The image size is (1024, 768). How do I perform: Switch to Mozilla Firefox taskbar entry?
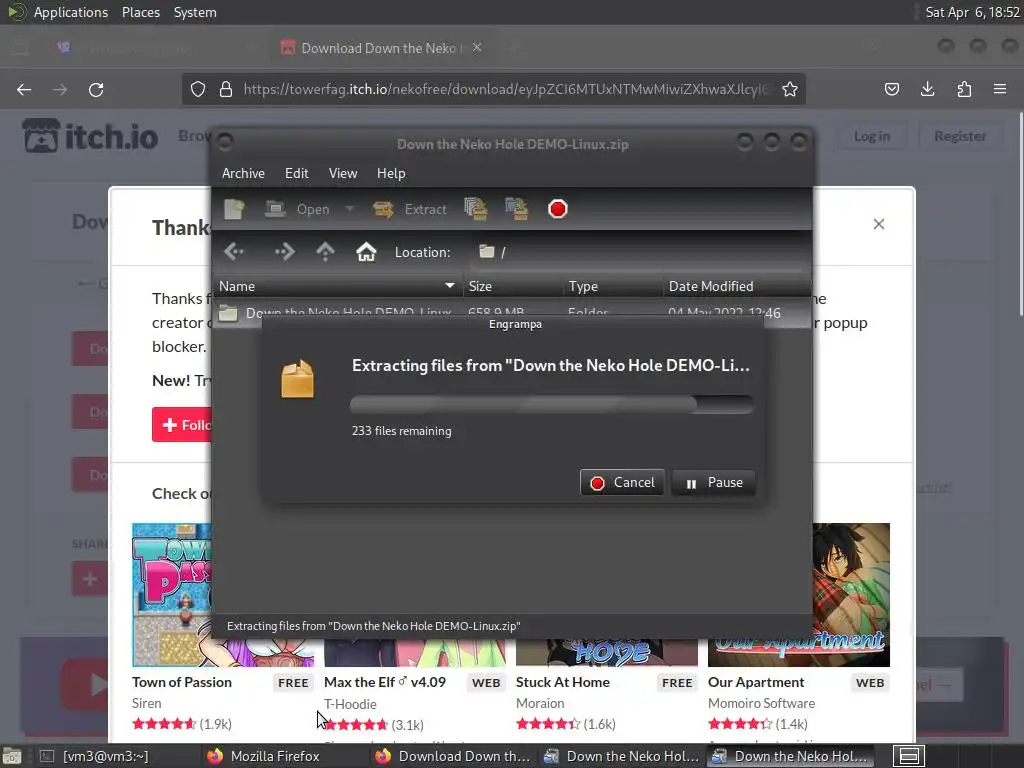tap(274, 756)
